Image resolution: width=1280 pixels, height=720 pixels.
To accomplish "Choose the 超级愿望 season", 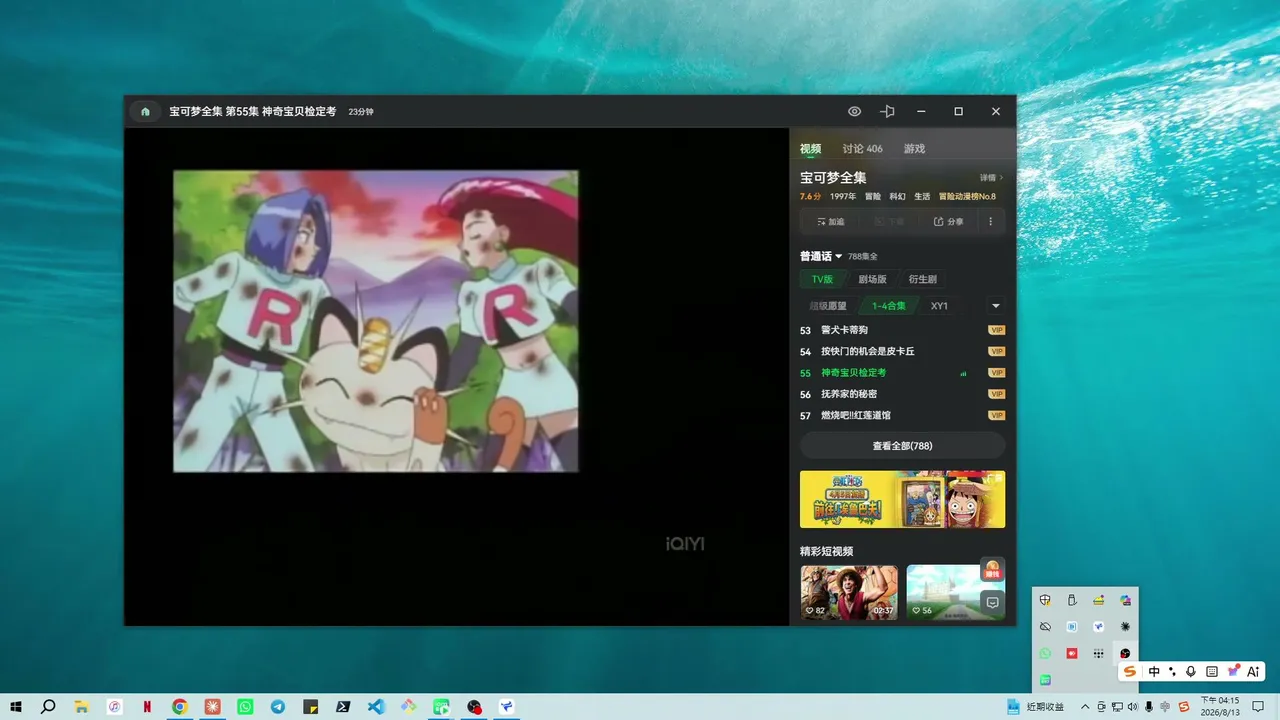I will click(828, 306).
